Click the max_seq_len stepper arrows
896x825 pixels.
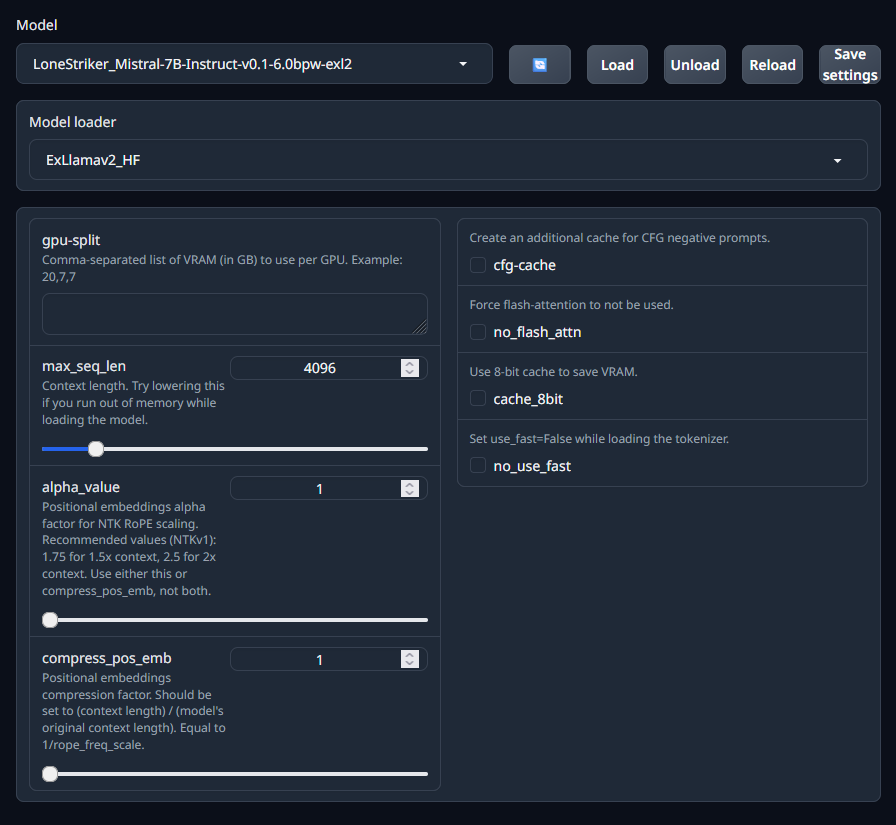pos(409,368)
